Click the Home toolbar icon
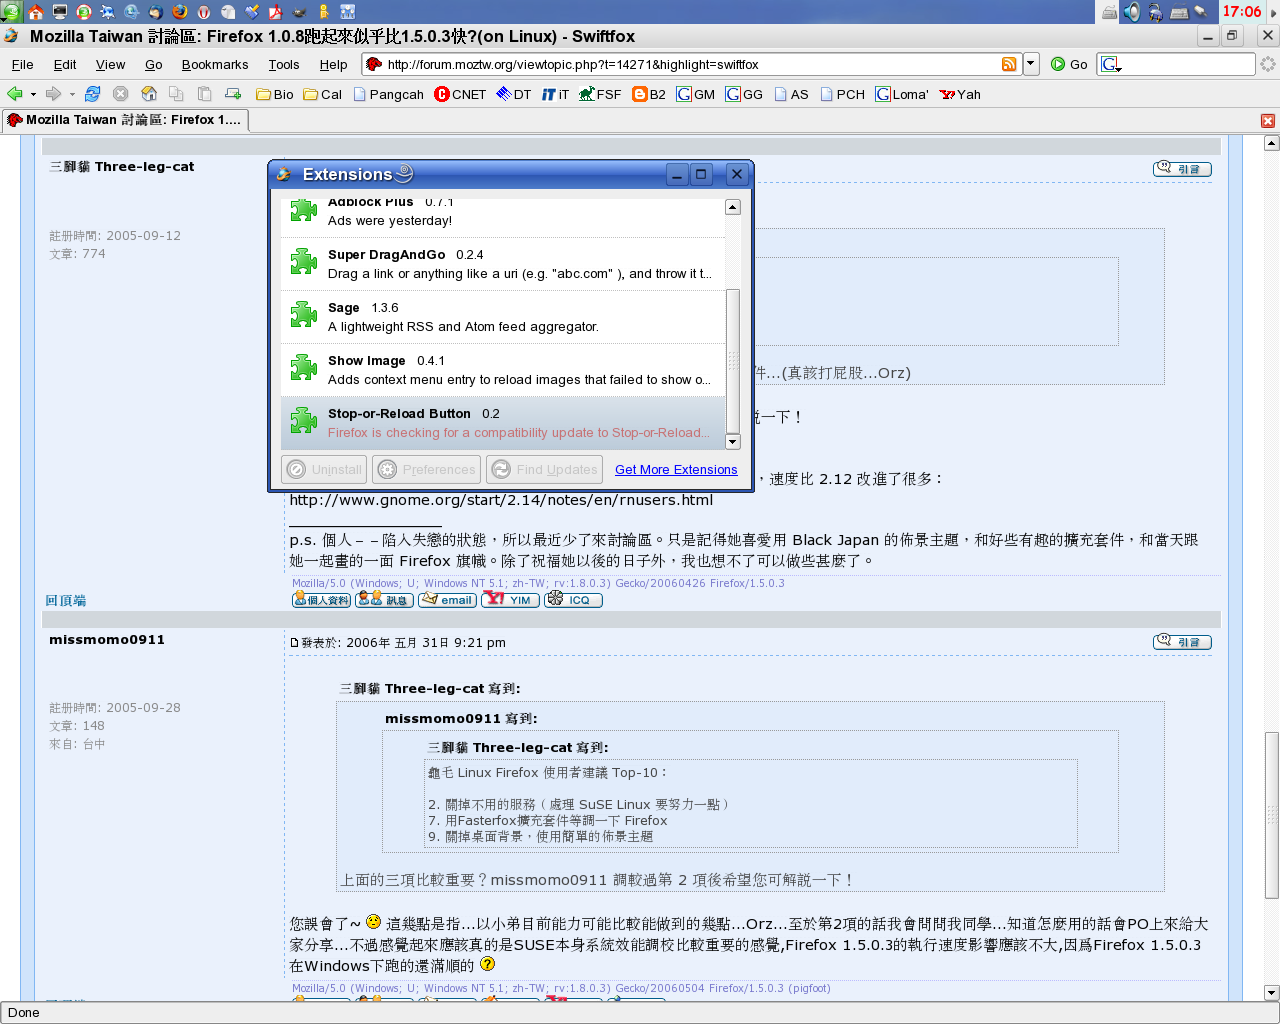The image size is (1280, 1024). (149, 94)
